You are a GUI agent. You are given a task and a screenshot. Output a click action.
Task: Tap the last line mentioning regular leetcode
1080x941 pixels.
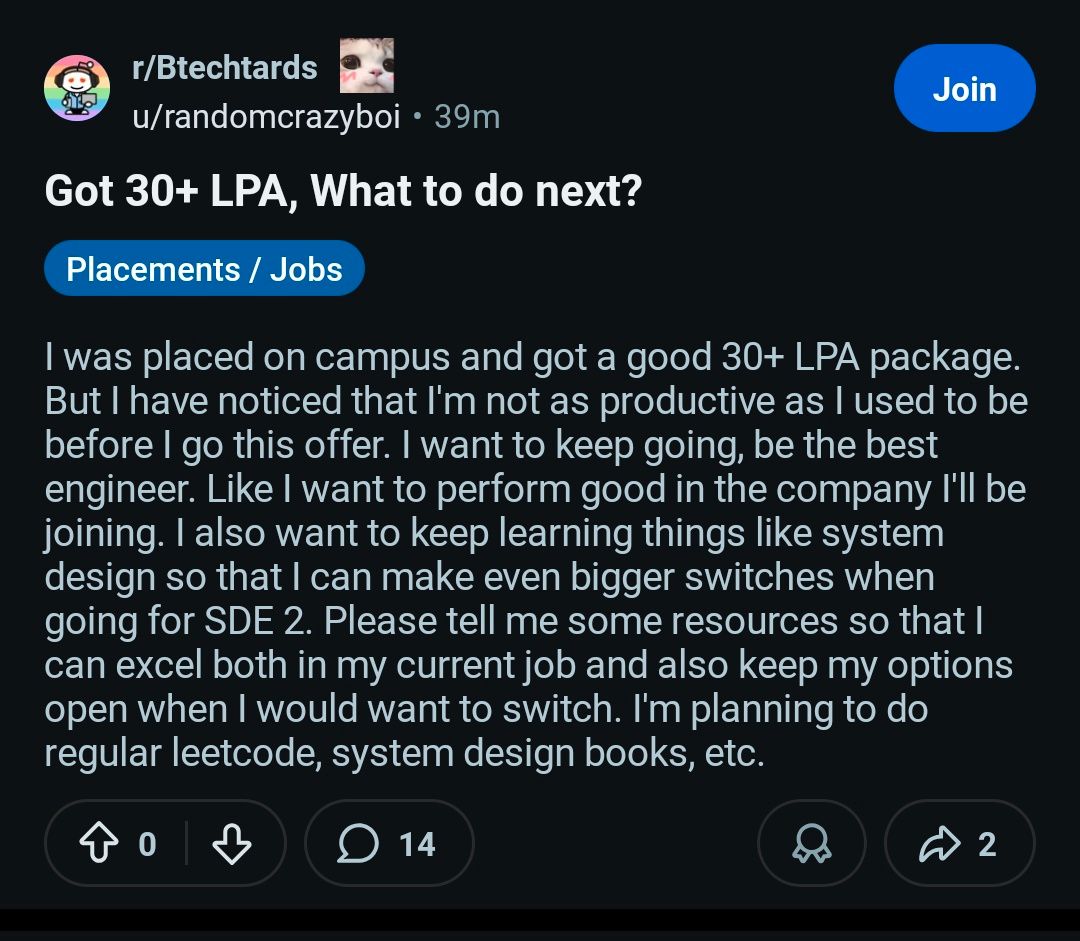(404, 753)
